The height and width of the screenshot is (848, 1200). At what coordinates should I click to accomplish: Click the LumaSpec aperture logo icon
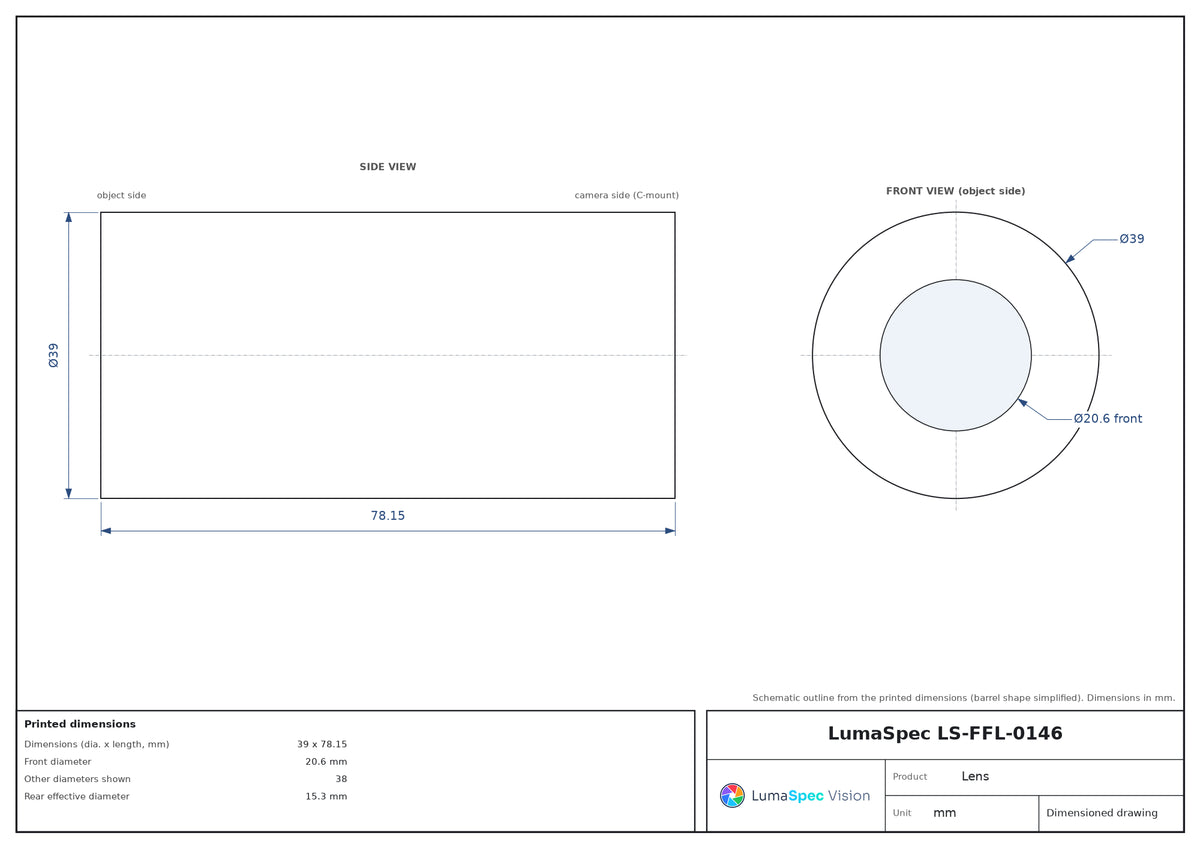click(x=732, y=795)
